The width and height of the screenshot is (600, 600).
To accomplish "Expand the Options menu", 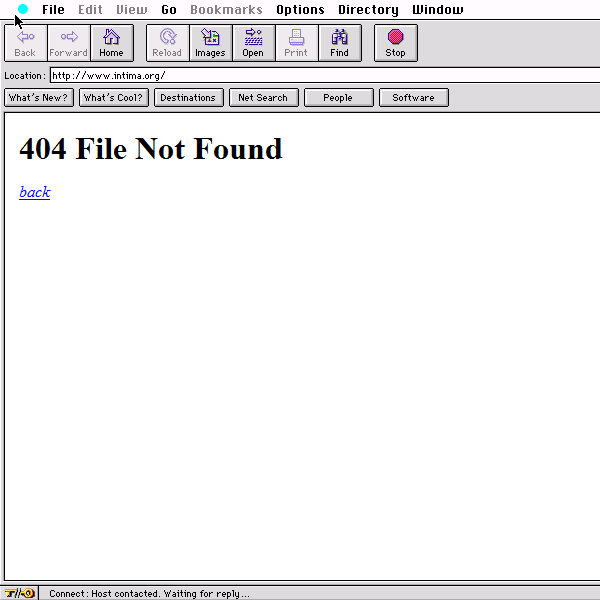I will tap(300, 10).
